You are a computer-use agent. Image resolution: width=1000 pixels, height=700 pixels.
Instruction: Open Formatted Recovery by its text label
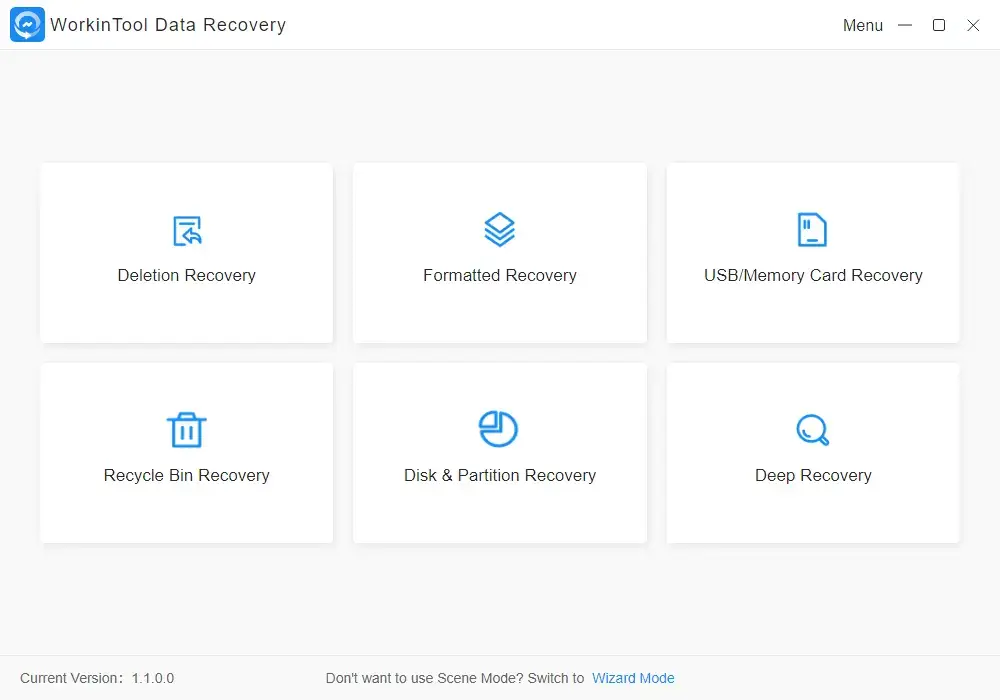[x=499, y=275]
